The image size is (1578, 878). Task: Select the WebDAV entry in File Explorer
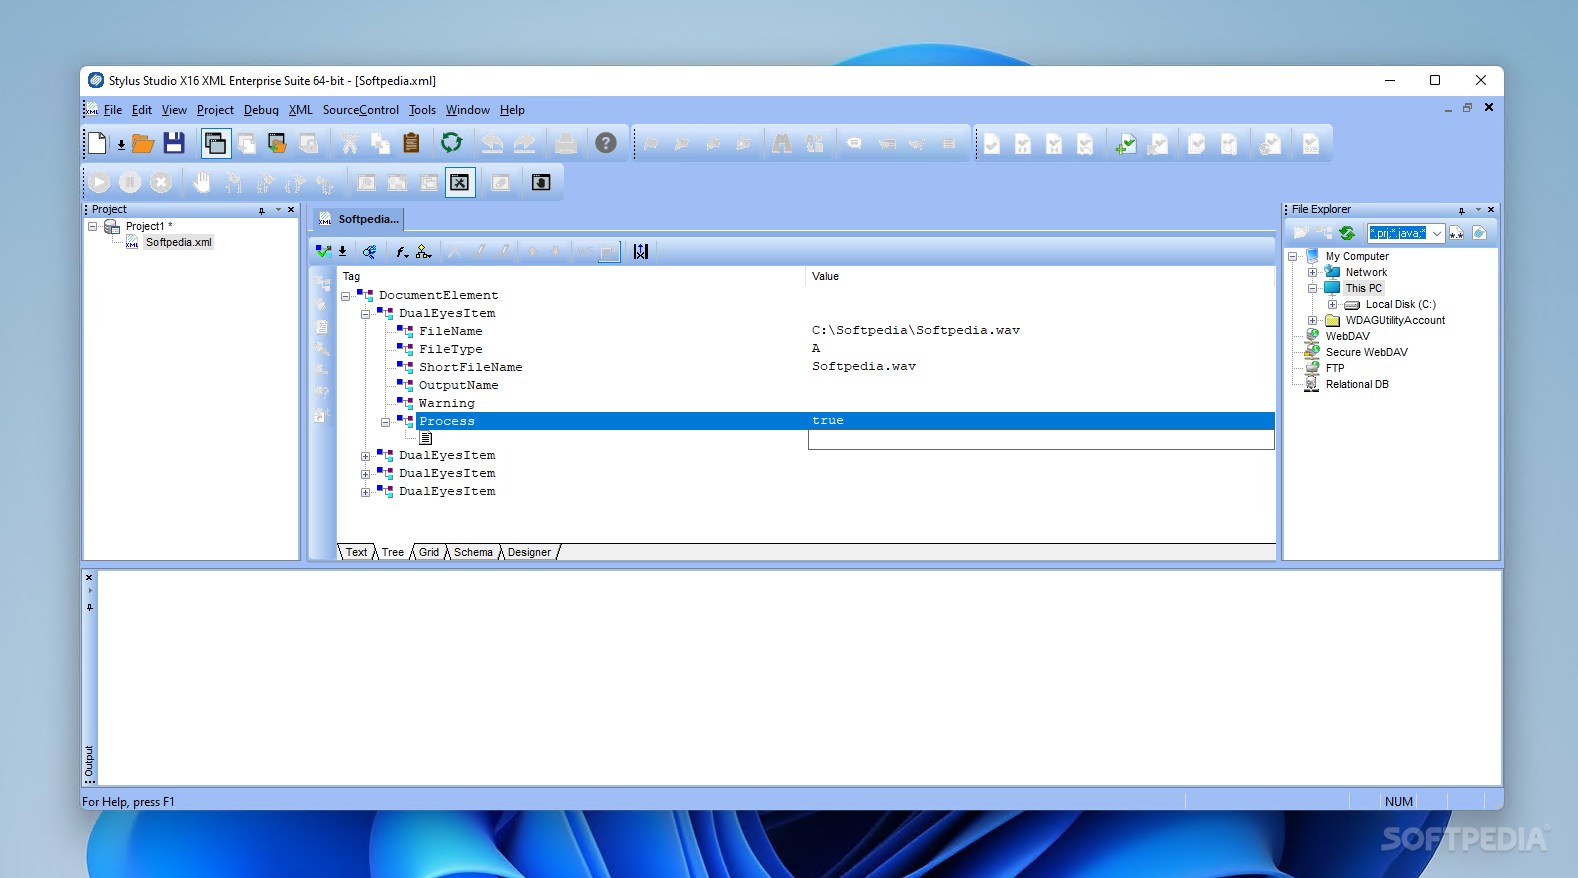click(1347, 336)
